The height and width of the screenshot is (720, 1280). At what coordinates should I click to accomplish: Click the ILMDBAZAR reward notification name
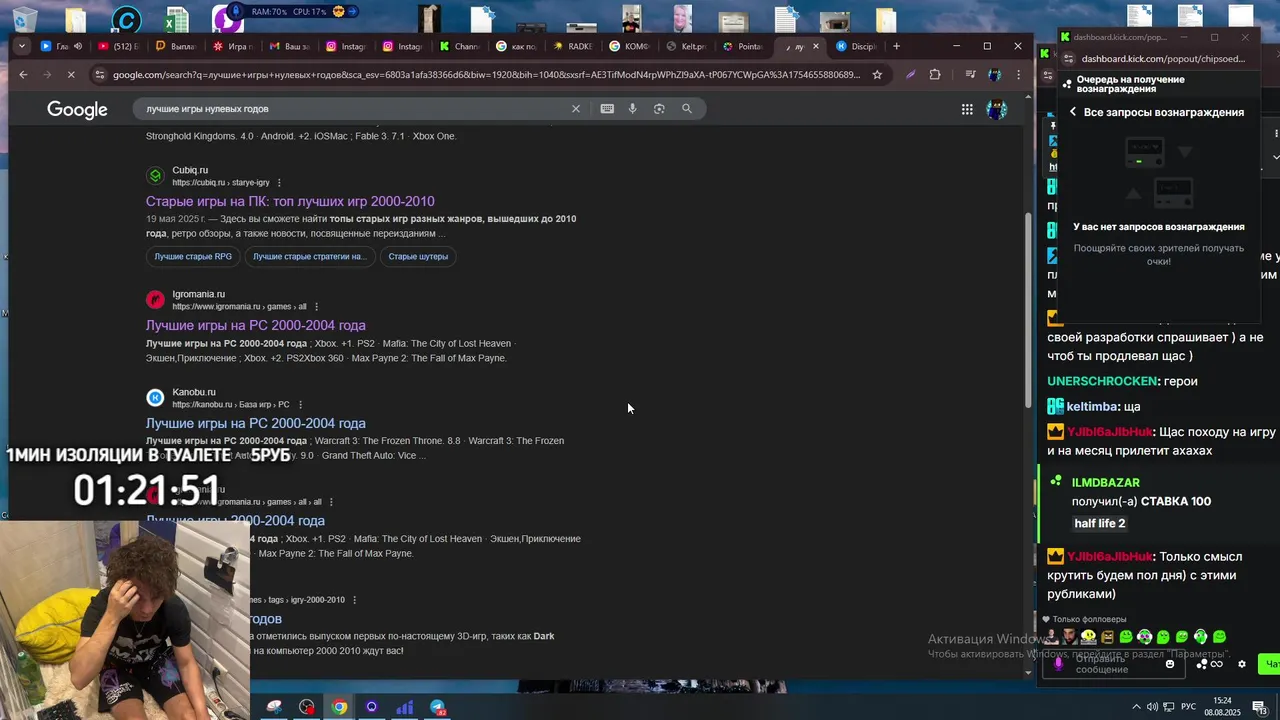(x=1106, y=483)
